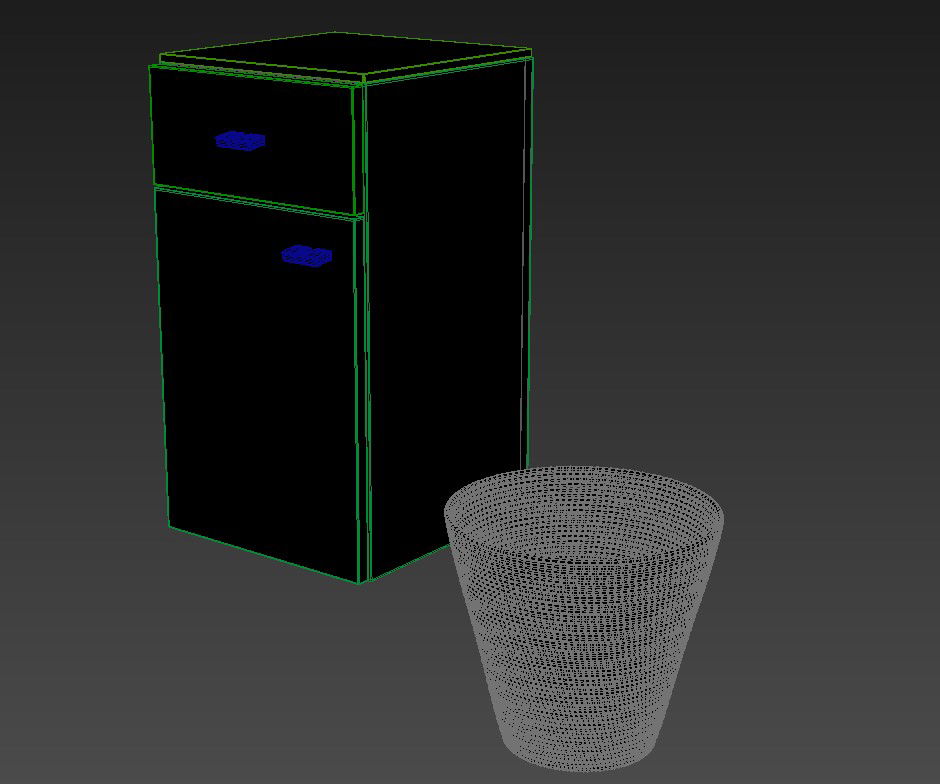This screenshot has width=940, height=784.
Task: Click the cabinet's bottom front corner vertex
Action: [361, 583]
